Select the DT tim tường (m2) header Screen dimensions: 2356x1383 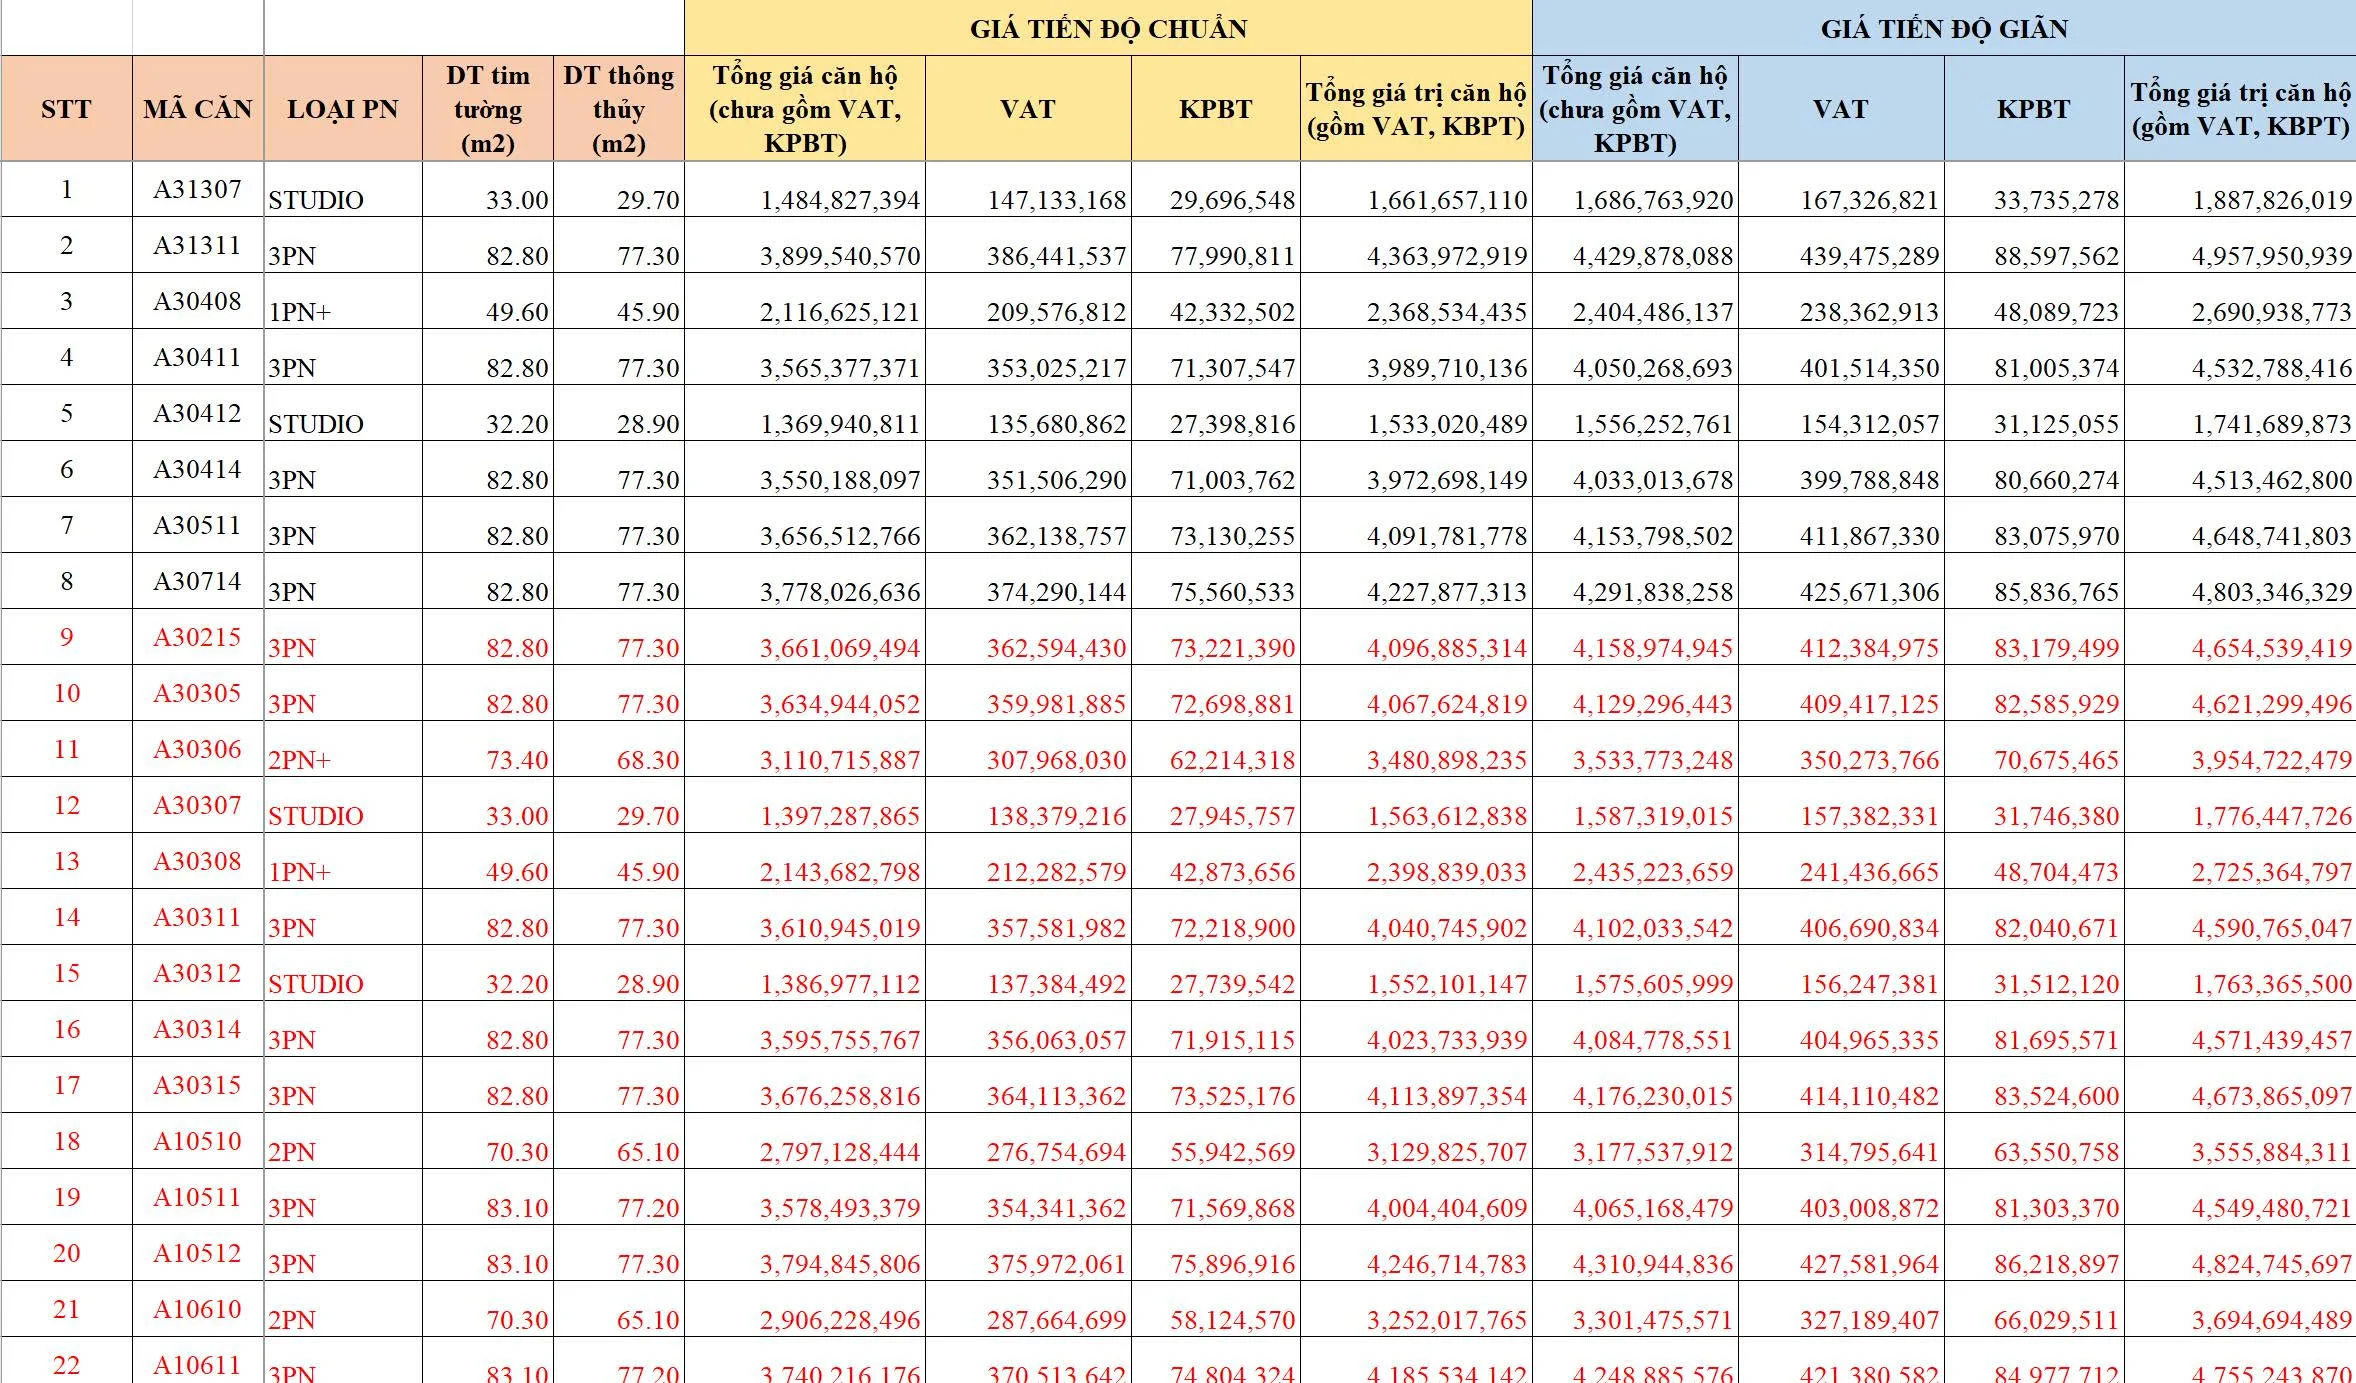point(488,109)
